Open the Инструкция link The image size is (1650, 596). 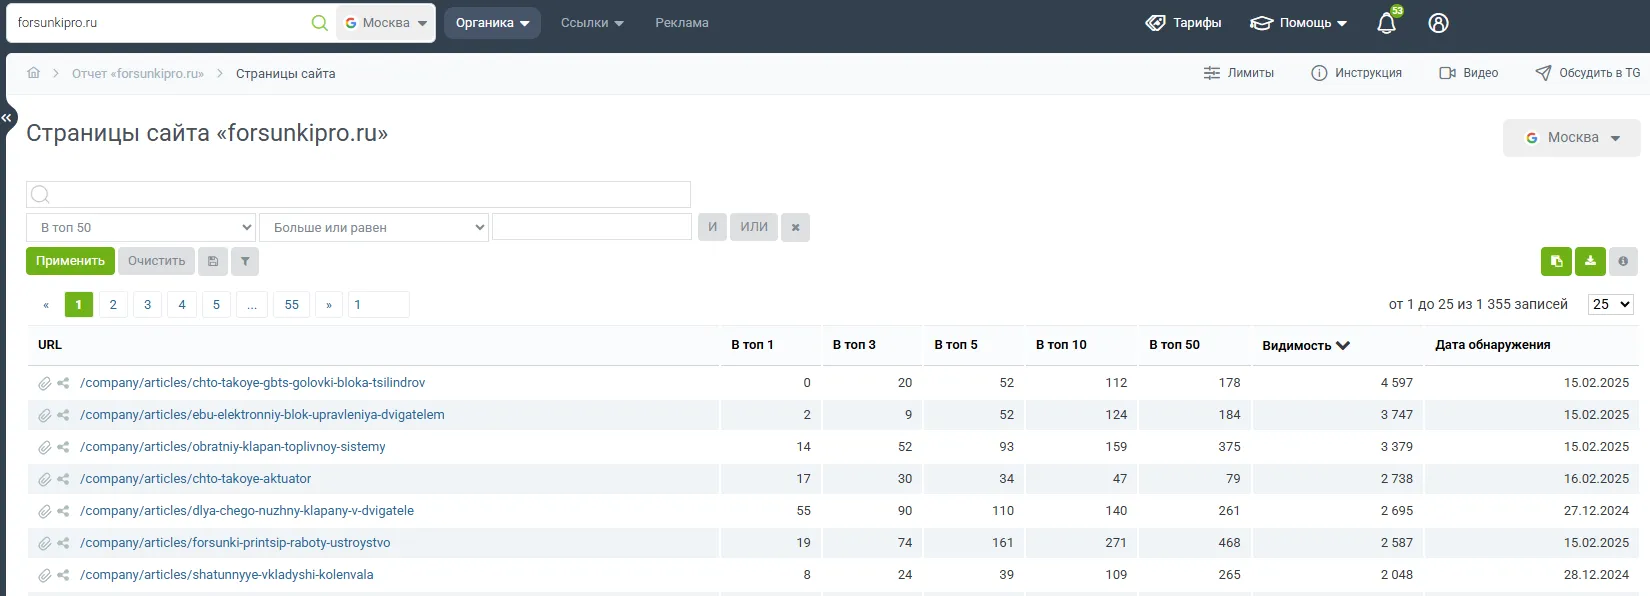click(1356, 73)
